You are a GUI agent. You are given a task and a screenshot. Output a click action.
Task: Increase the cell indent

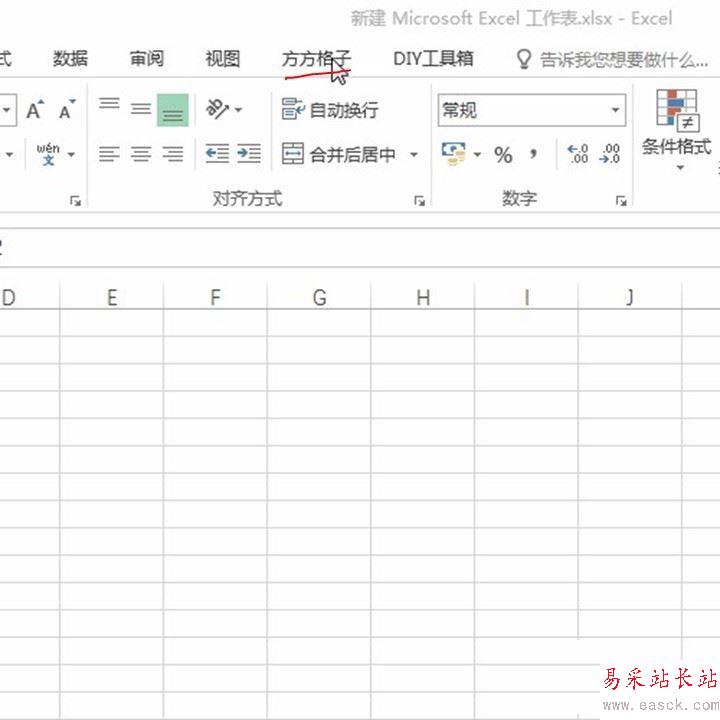249,154
